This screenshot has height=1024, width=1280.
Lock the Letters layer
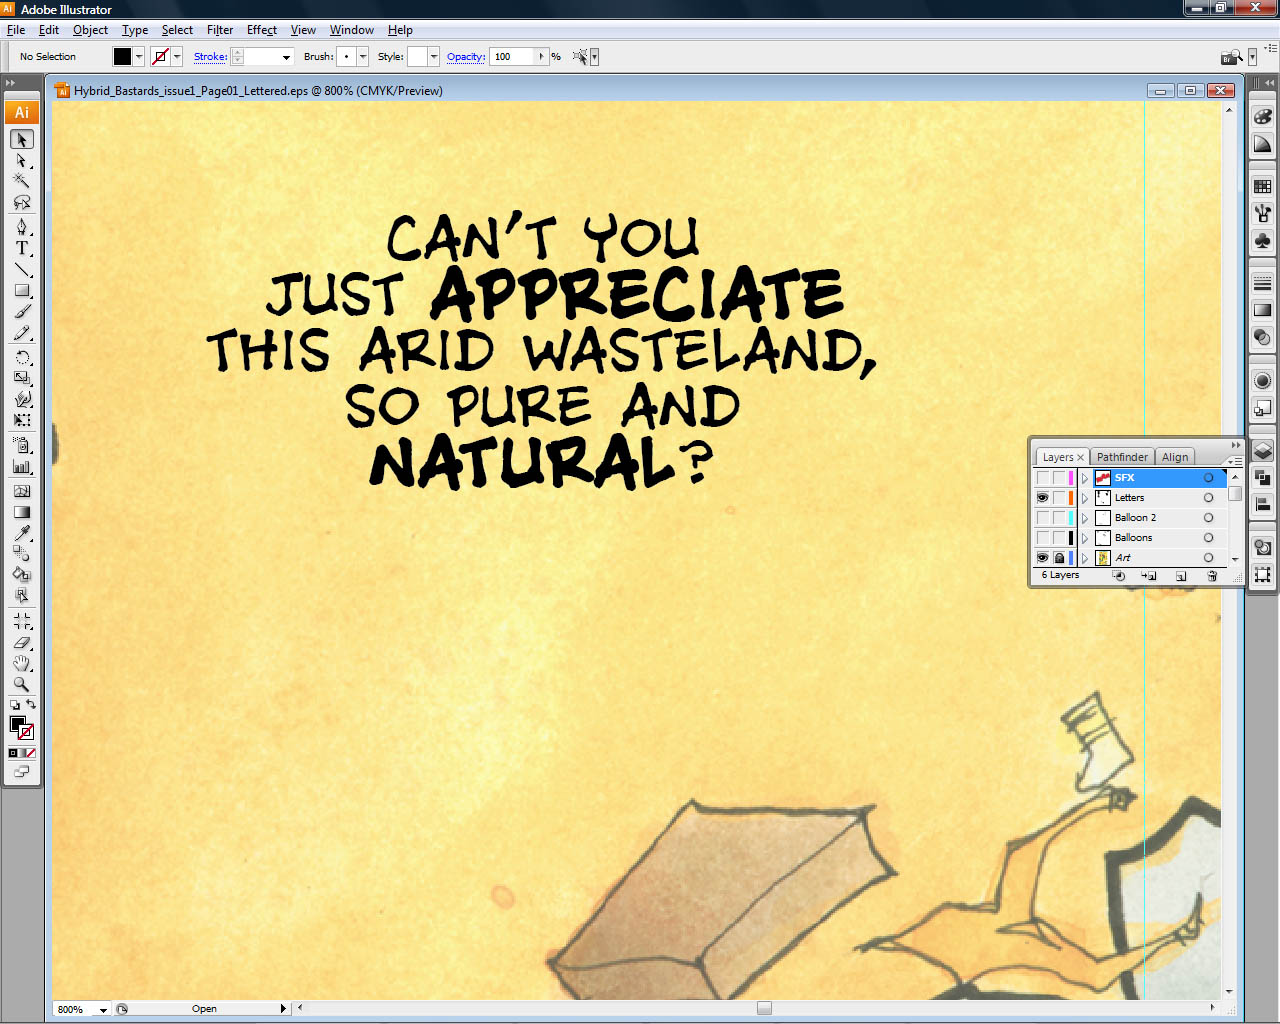[x=1059, y=498]
